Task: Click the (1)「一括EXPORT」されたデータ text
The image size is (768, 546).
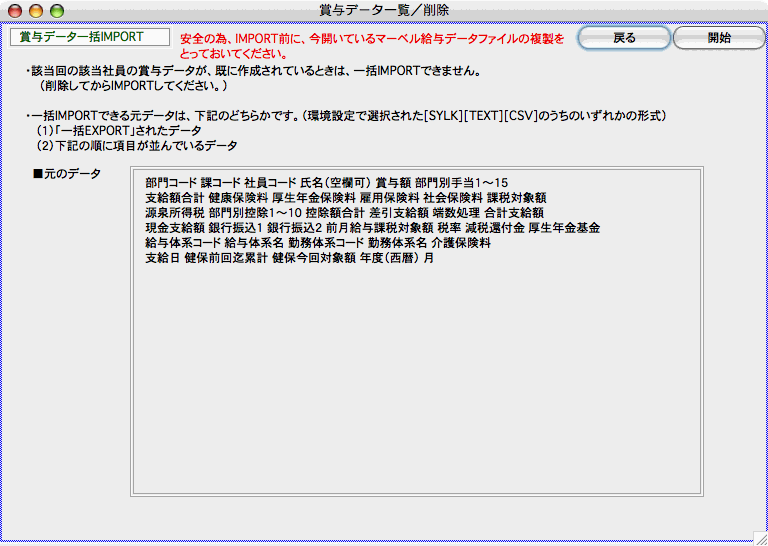Action: coord(119,131)
